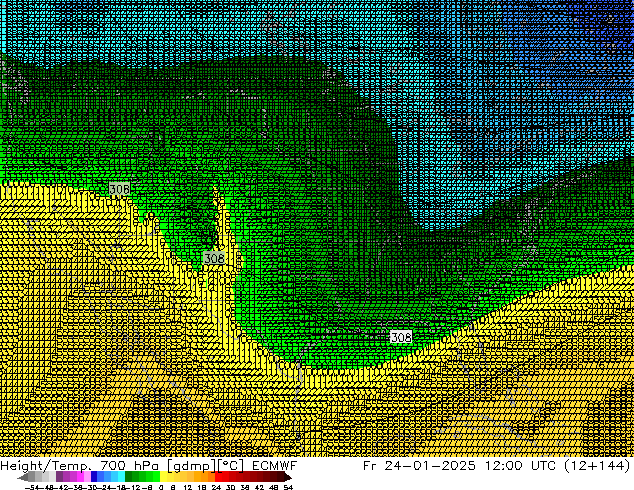The width and height of the screenshot is (634, 490).
Task: Click the gray left arrow end of legend
Action: pyautogui.click(x=23, y=478)
